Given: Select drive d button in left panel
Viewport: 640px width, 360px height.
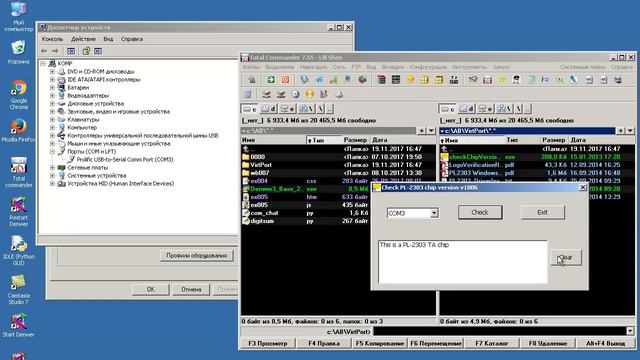Looking at the screenshot, I should click(268, 109).
